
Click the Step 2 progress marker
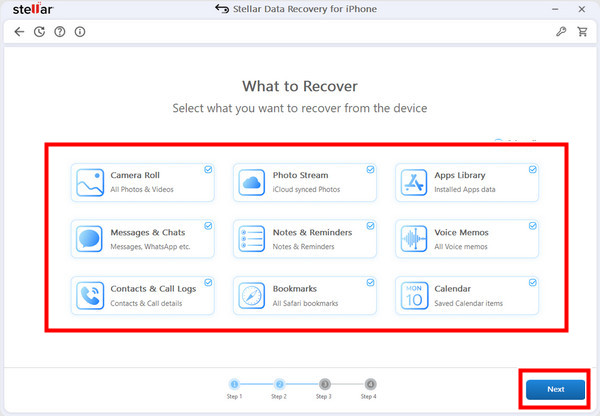point(280,384)
